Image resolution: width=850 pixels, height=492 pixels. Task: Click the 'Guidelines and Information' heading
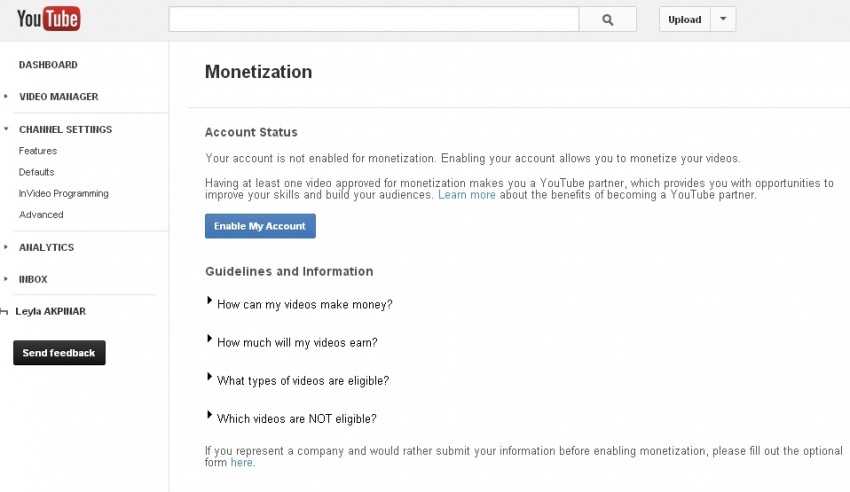pyautogui.click(x=289, y=271)
